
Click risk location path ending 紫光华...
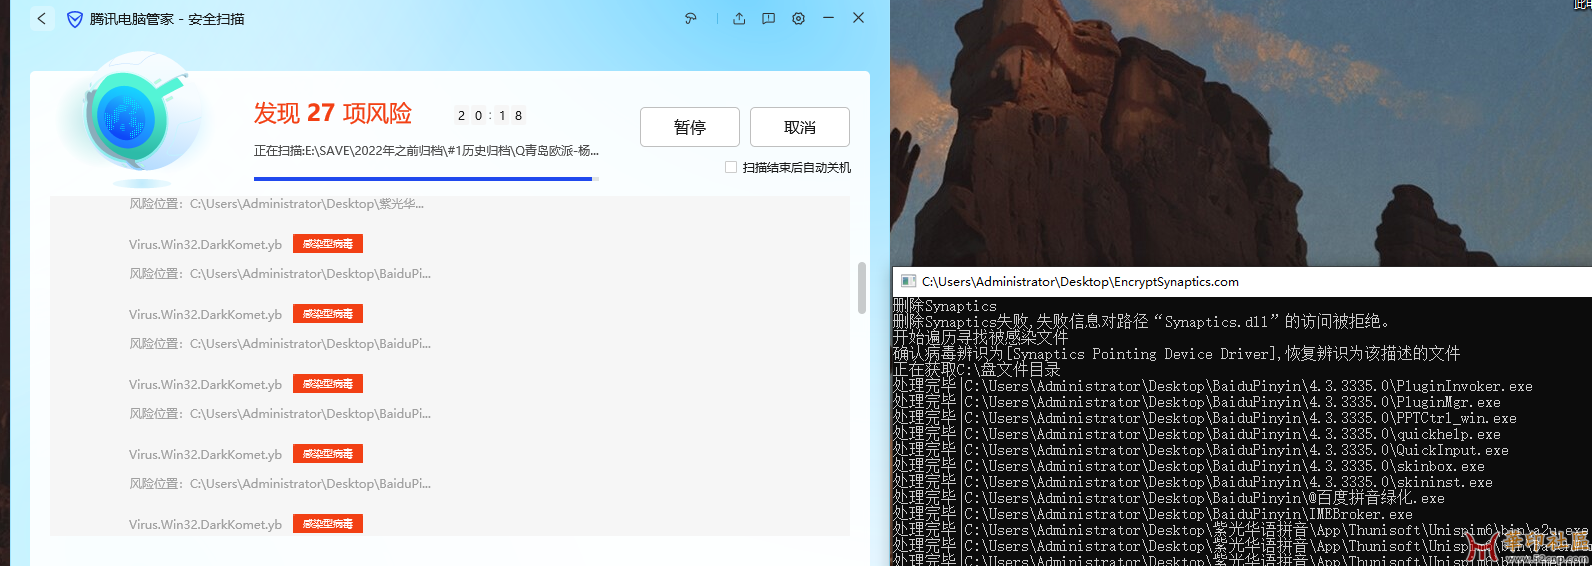tap(276, 204)
